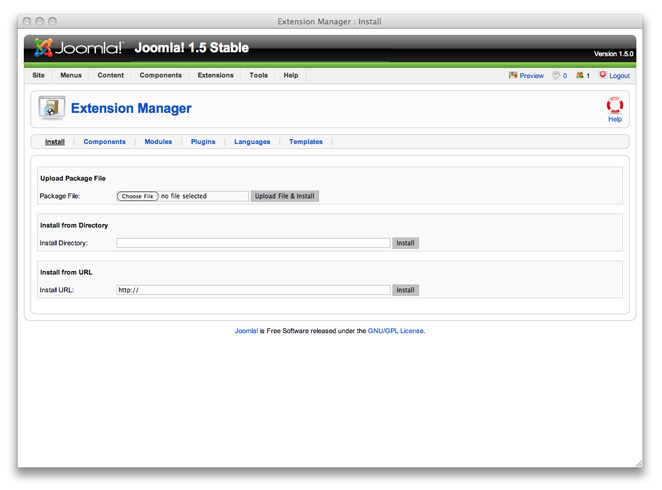Image resolution: width=662 pixels, height=490 pixels.
Task: Select the Templates tab
Action: (306, 142)
